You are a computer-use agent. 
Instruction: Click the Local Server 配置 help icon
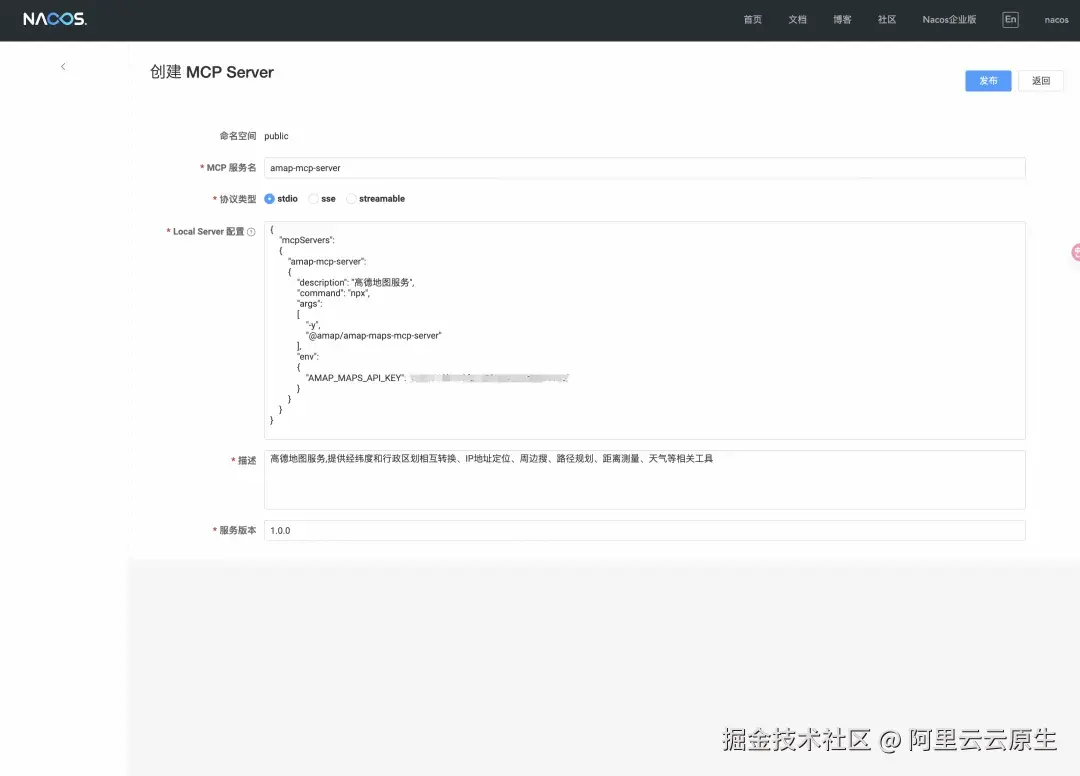pos(251,232)
